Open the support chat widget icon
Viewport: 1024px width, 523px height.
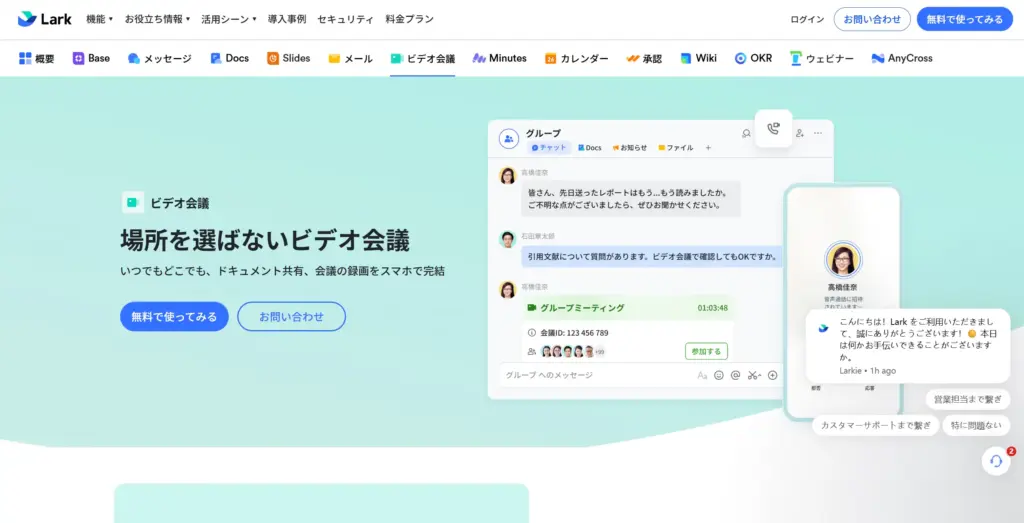[996, 460]
